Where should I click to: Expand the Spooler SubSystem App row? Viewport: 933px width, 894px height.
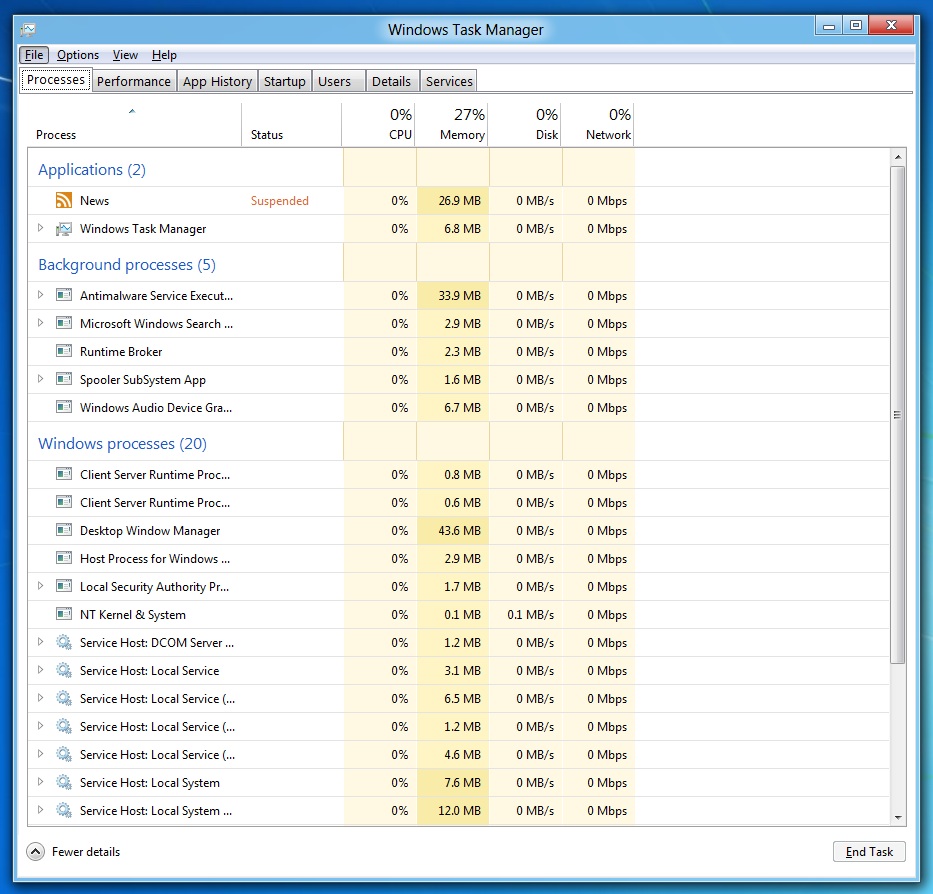coord(40,379)
